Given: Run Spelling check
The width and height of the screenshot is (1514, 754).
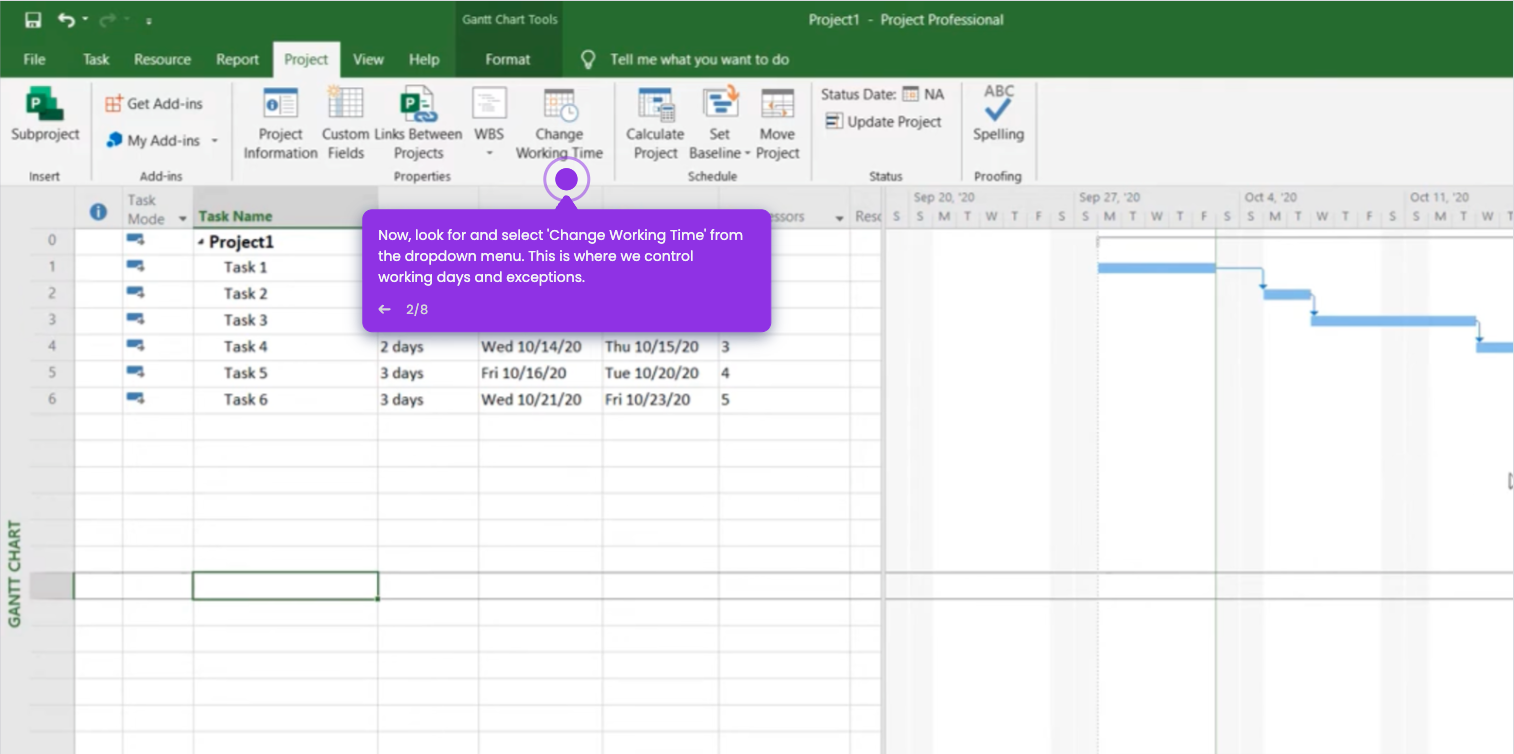Looking at the screenshot, I should (998, 113).
